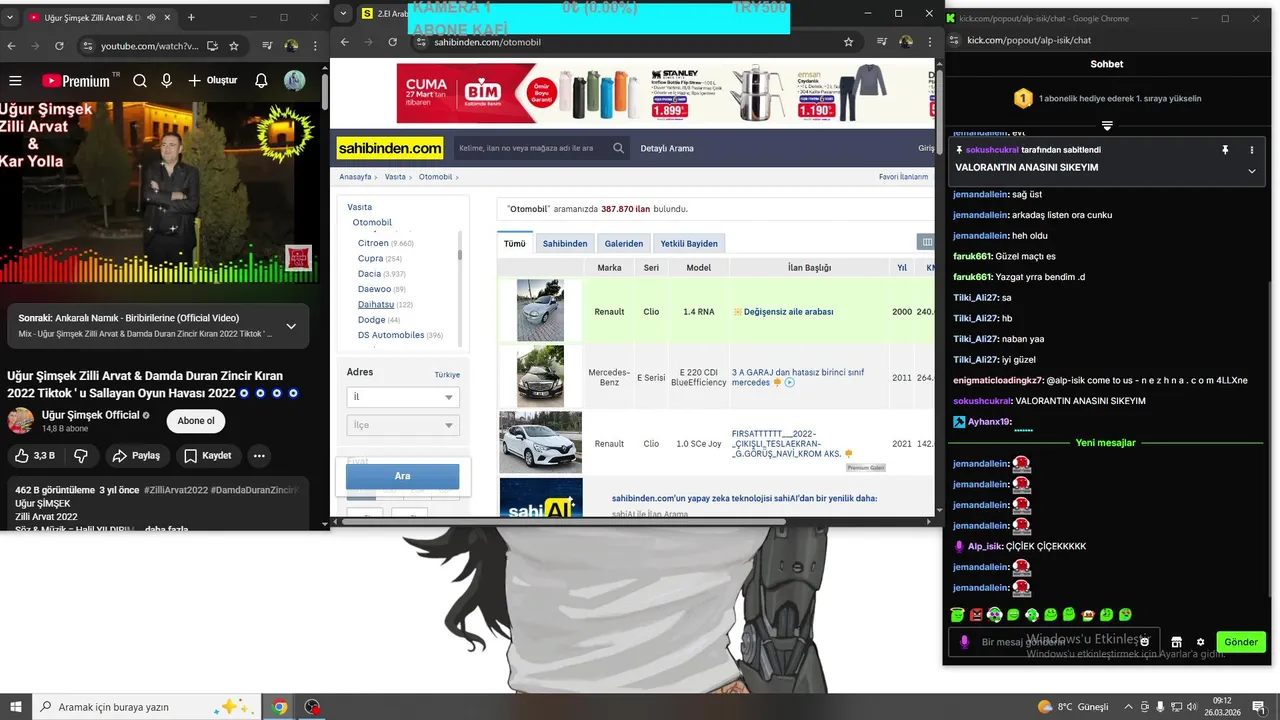Open the Mercedes-Benz listing thumbnail
Image resolution: width=1280 pixels, height=720 pixels.
[540, 376]
